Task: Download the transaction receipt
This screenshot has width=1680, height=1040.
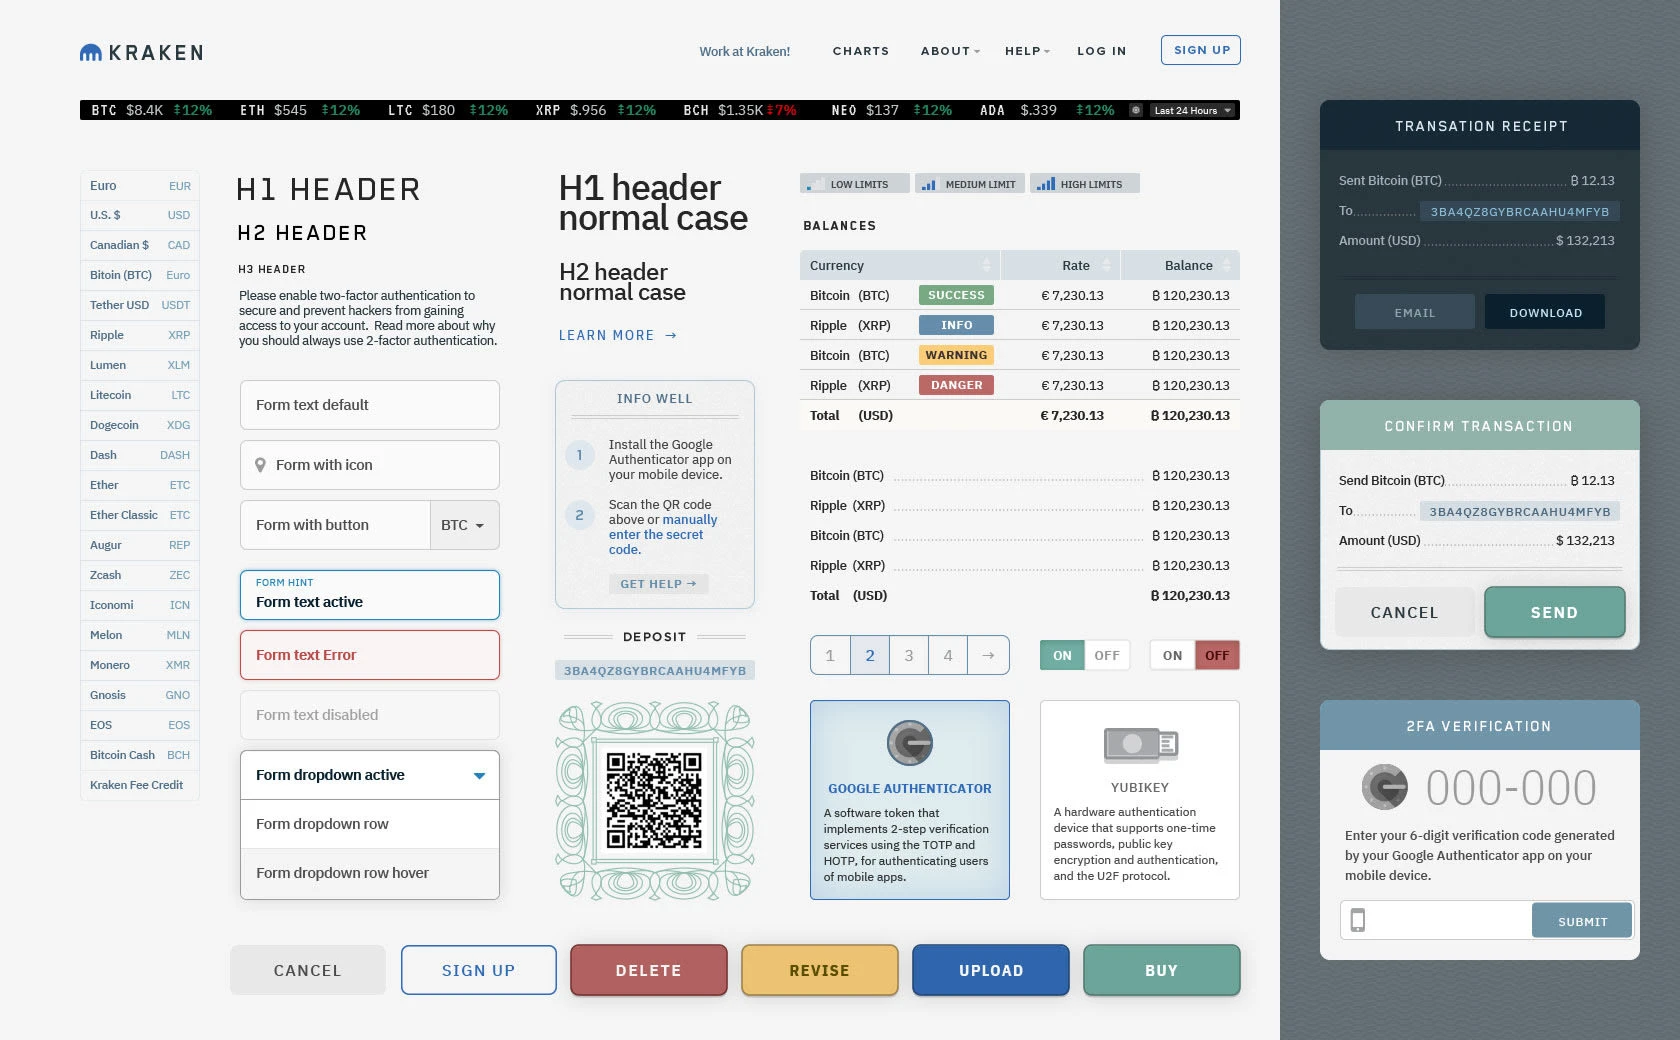Action: pos(1545,312)
